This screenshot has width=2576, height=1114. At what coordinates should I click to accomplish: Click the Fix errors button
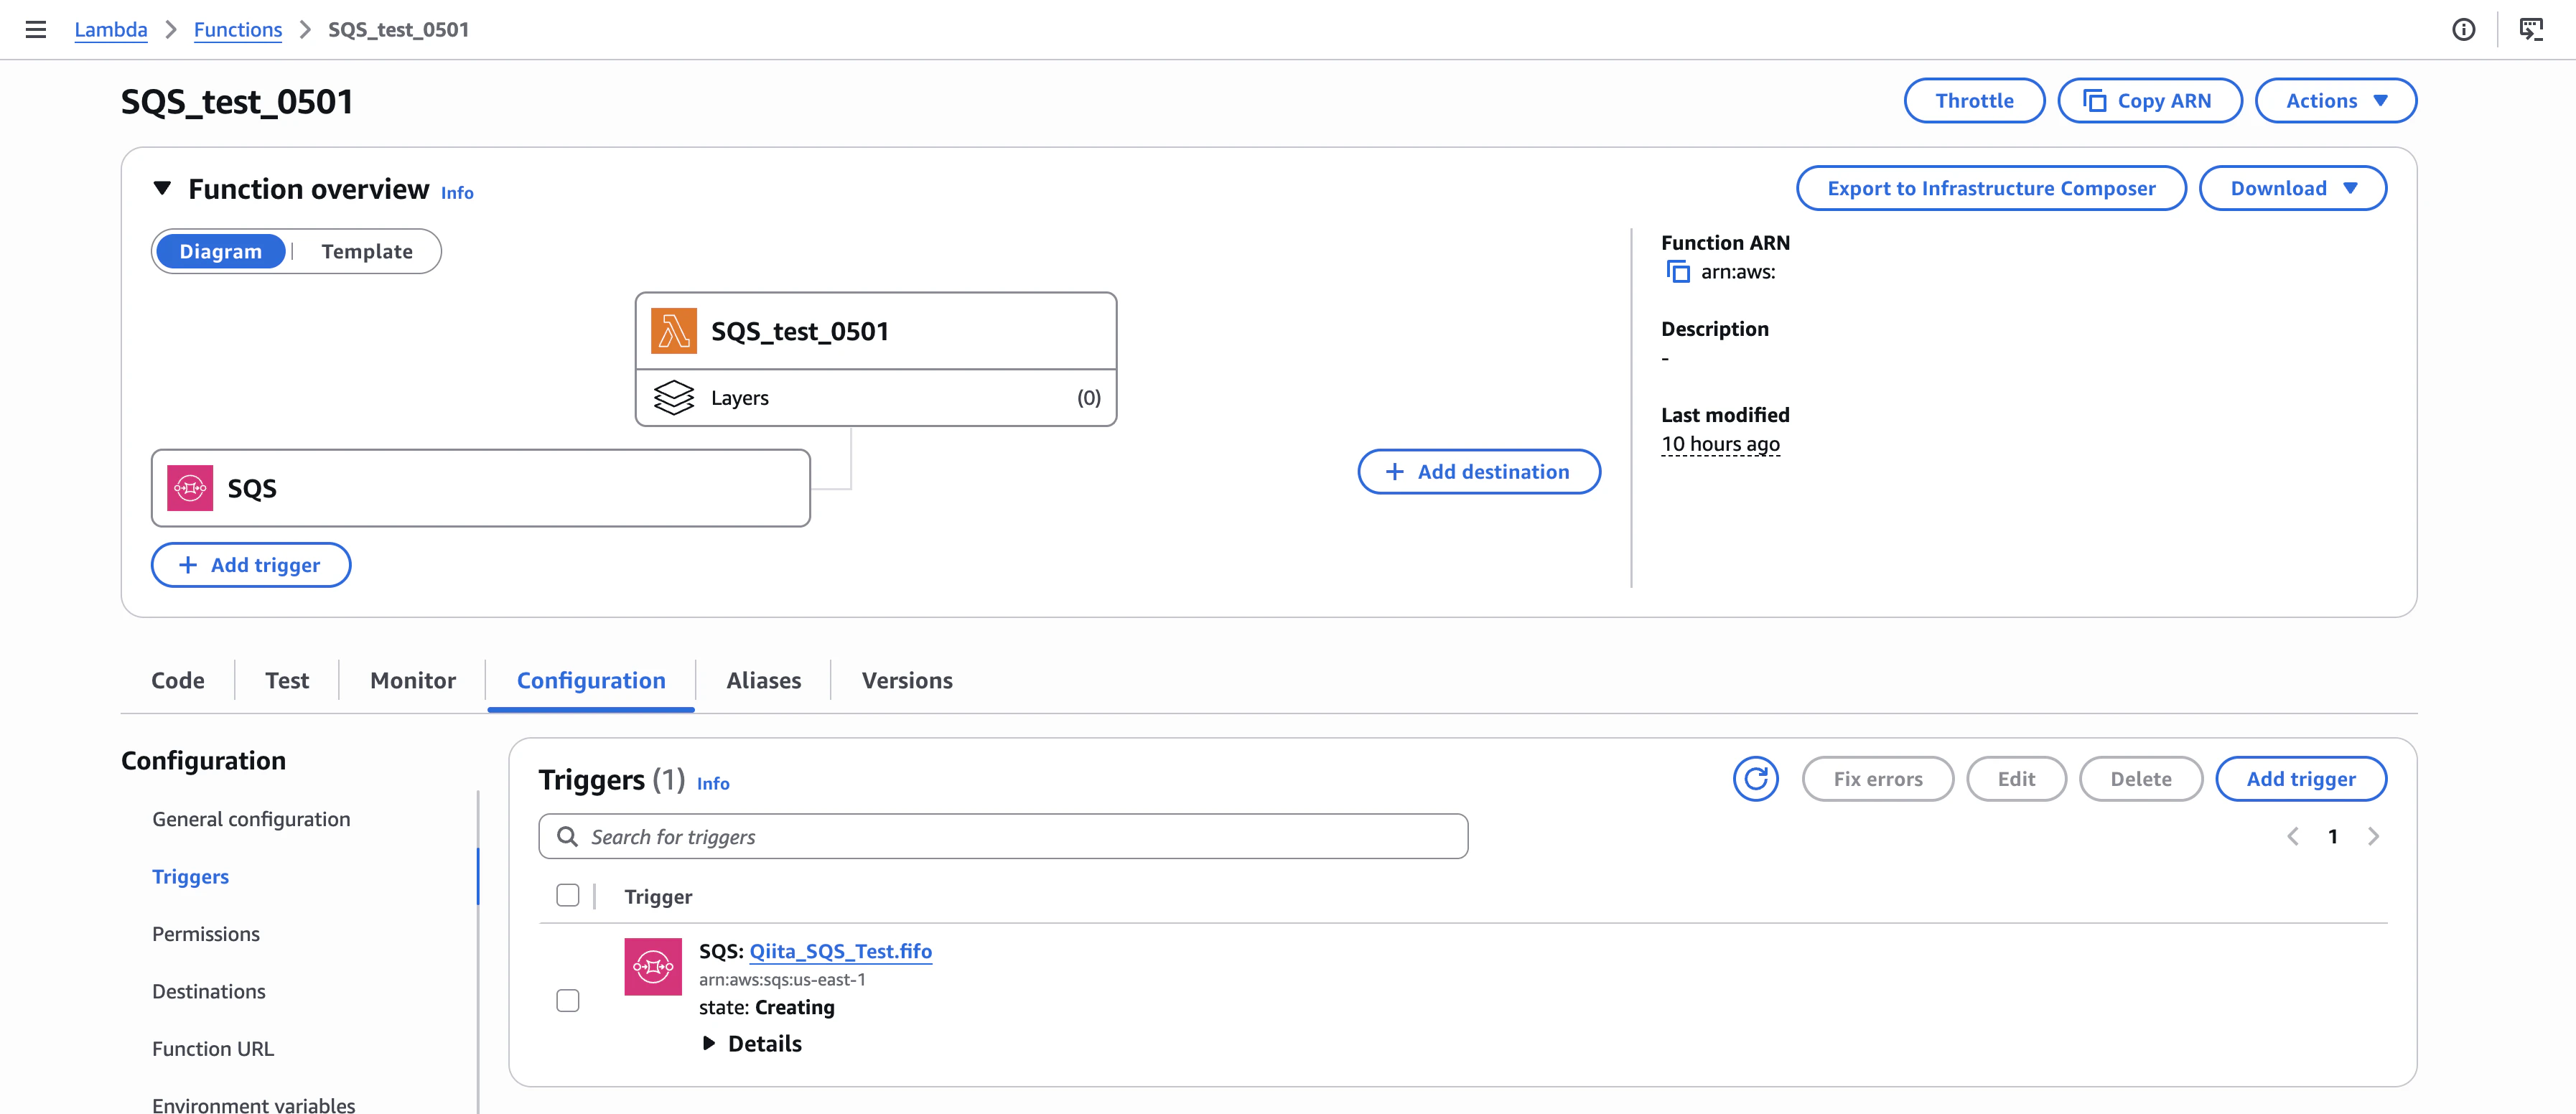point(1878,779)
